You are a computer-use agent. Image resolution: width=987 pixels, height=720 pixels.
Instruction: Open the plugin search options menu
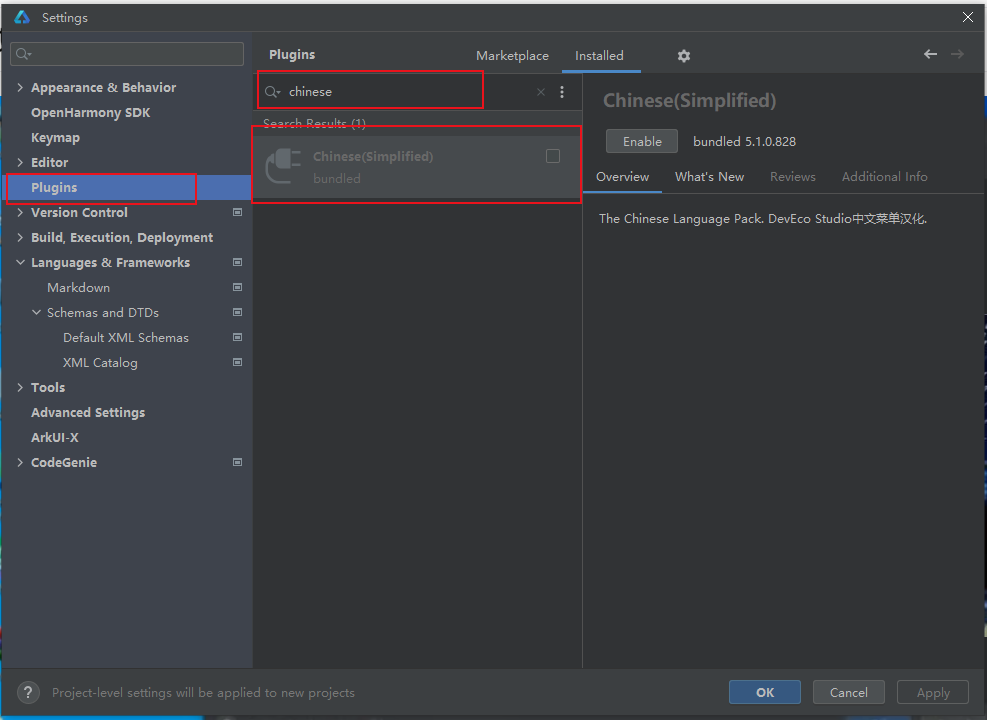coord(562,92)
